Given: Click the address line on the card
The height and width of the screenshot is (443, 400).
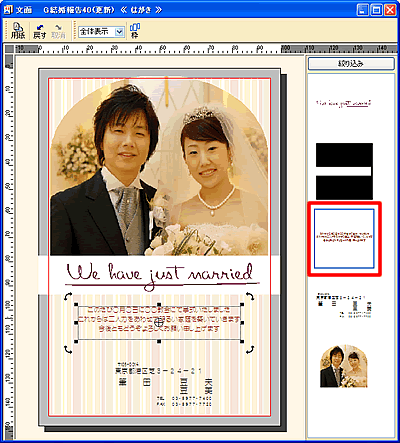Looking at the screenshot, I should coord(158,371).
